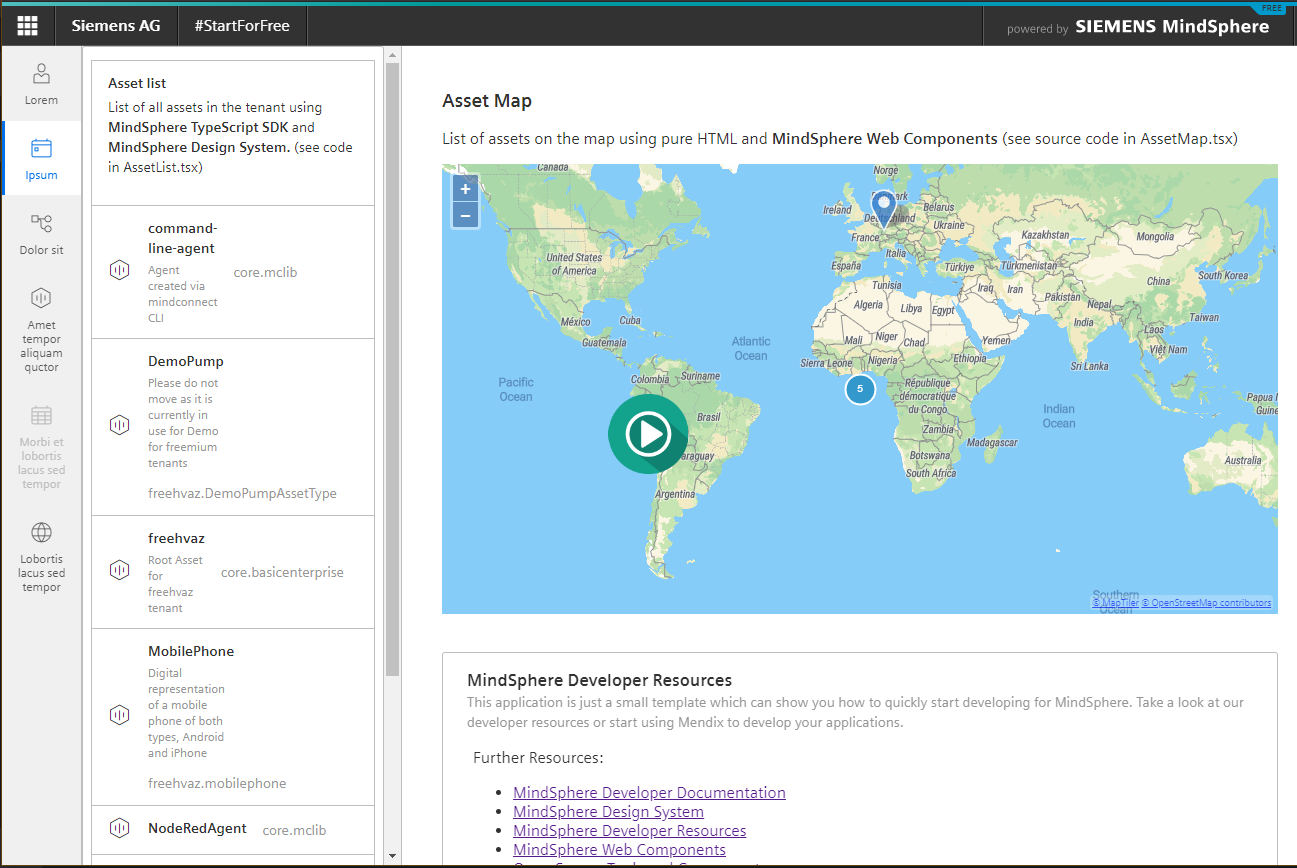Viewport: 1297px width, 868px height.
Task: Click the hexagon icon of command-line-agent asset
Action: 120,270
